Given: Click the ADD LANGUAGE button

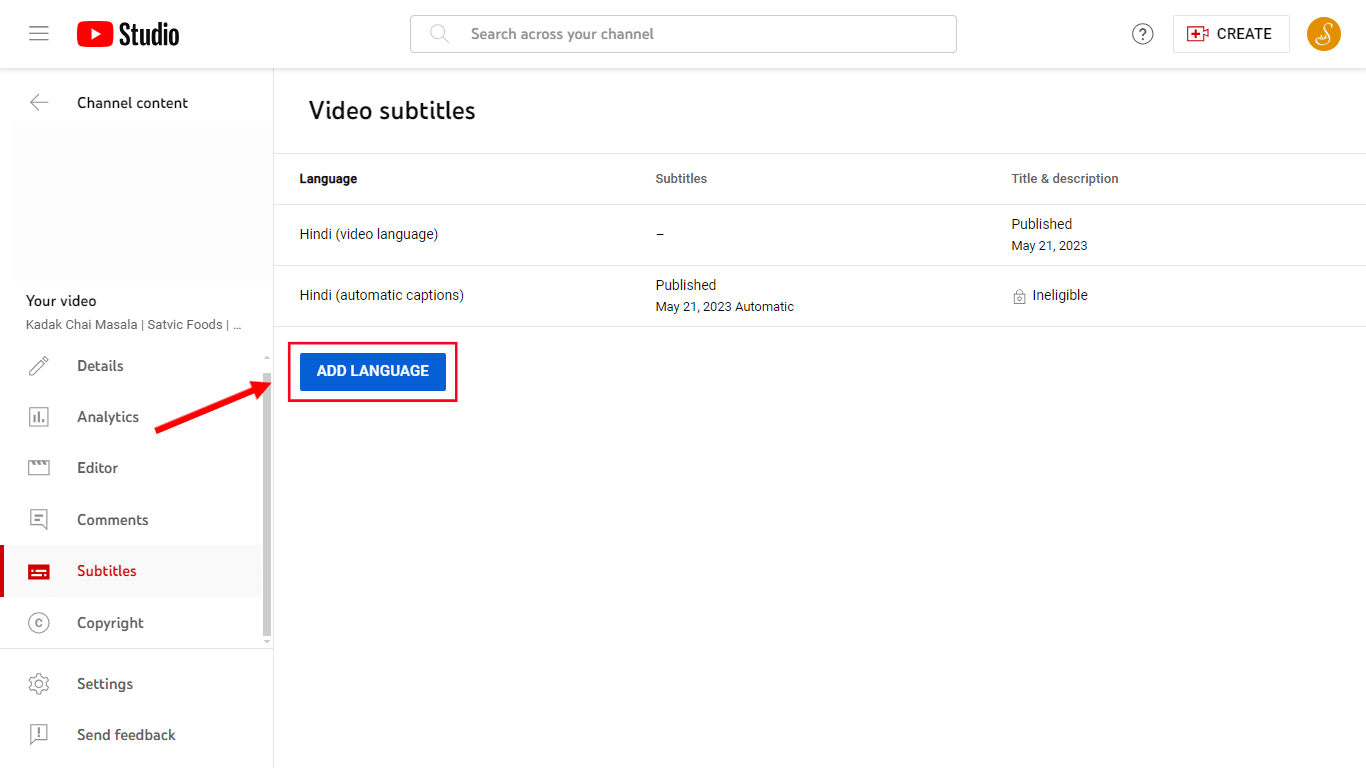Looking at the screenshot, I should coord(372,371).
